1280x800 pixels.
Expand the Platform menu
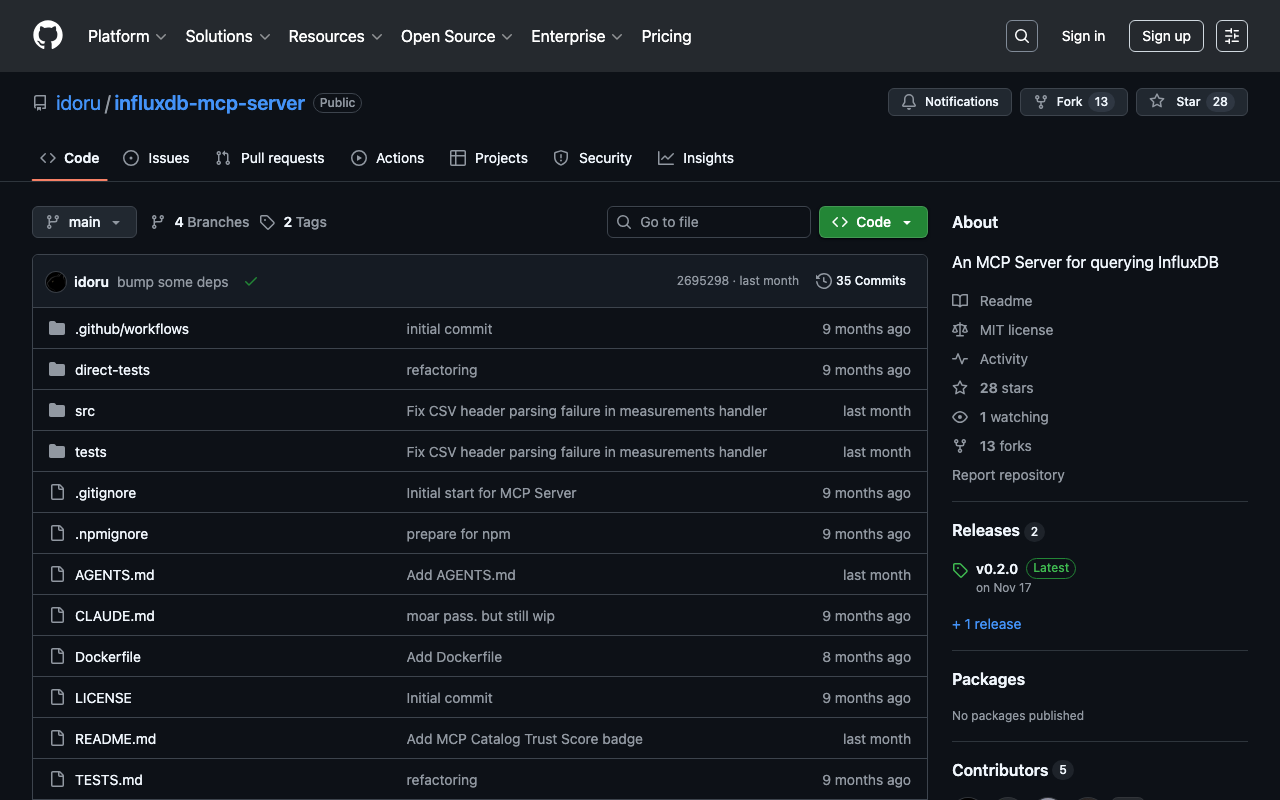pos(127,36)
